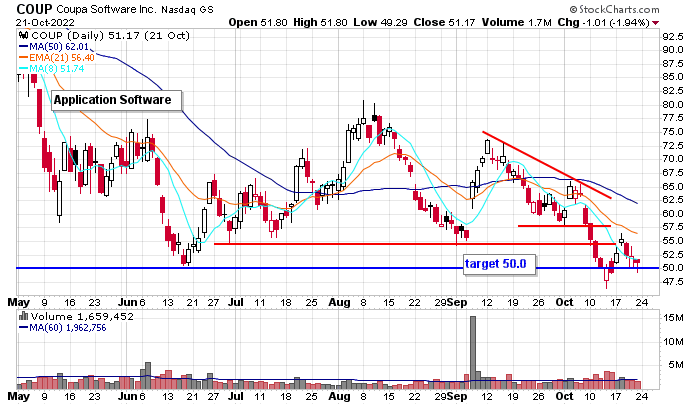Image resolution: width=700 pixels, height=405 pixels.
Task: Click the Volume 1,659,452 legend
Action: [x=82, y=317]
